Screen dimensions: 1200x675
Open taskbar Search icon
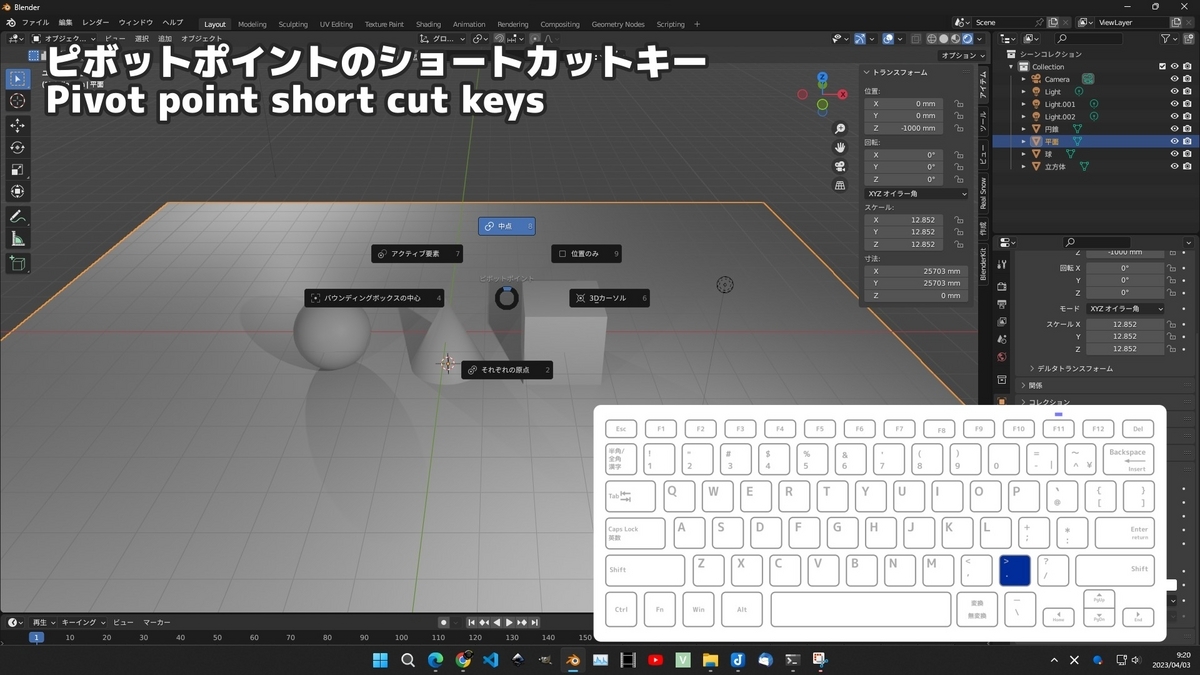[x=408, y=660]
